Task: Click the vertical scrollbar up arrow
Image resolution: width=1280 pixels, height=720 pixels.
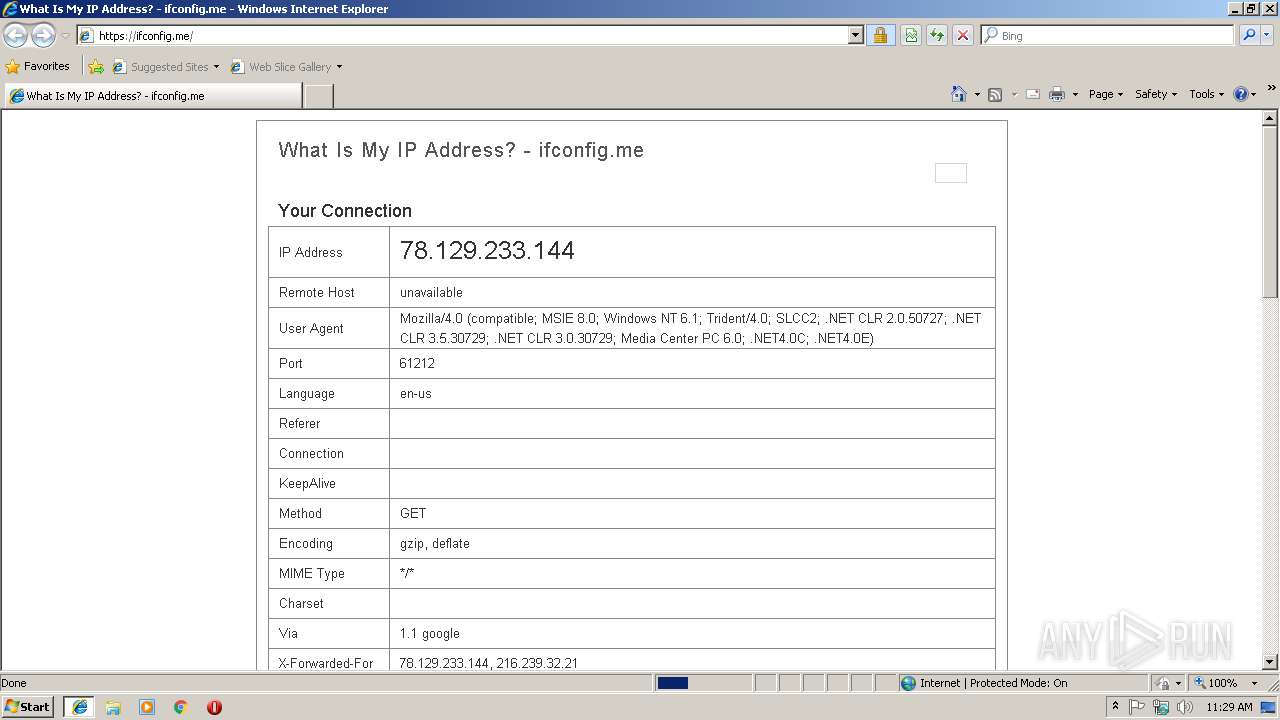Action: [x=1270, y=119]
